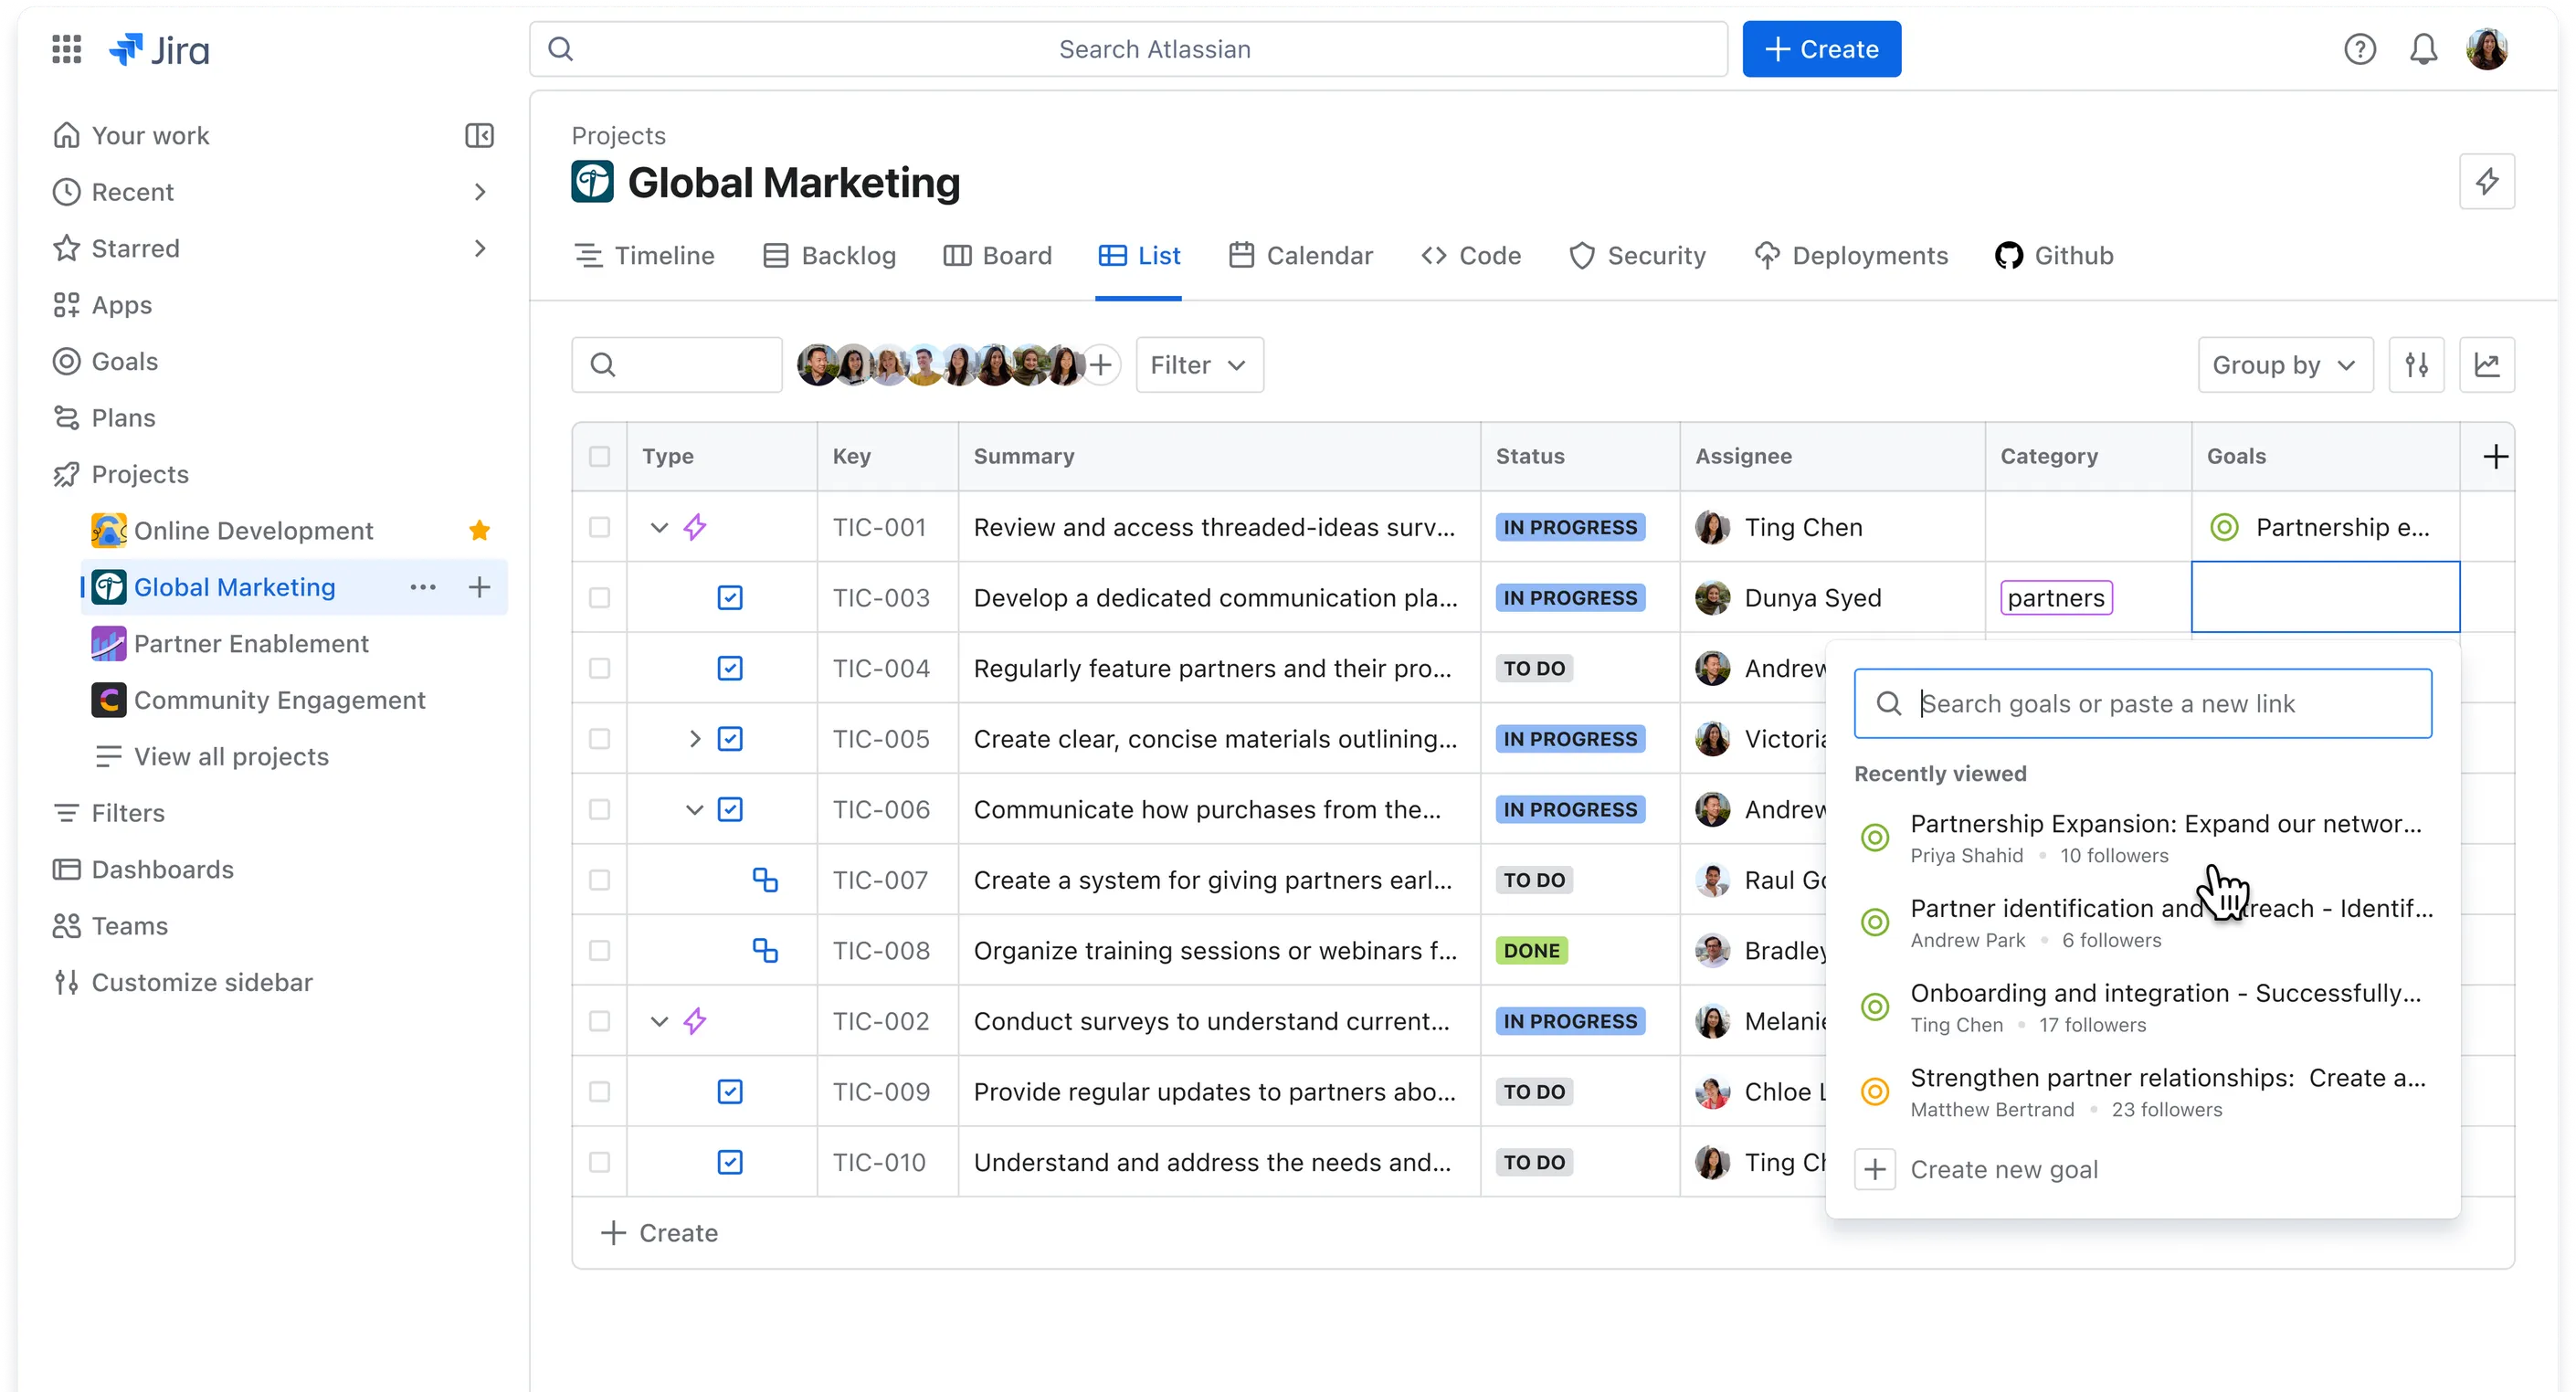Viewport: 2576px width, 1392px height.
Task: Click Create new goal
Action: click(x=2004, y=1168)
